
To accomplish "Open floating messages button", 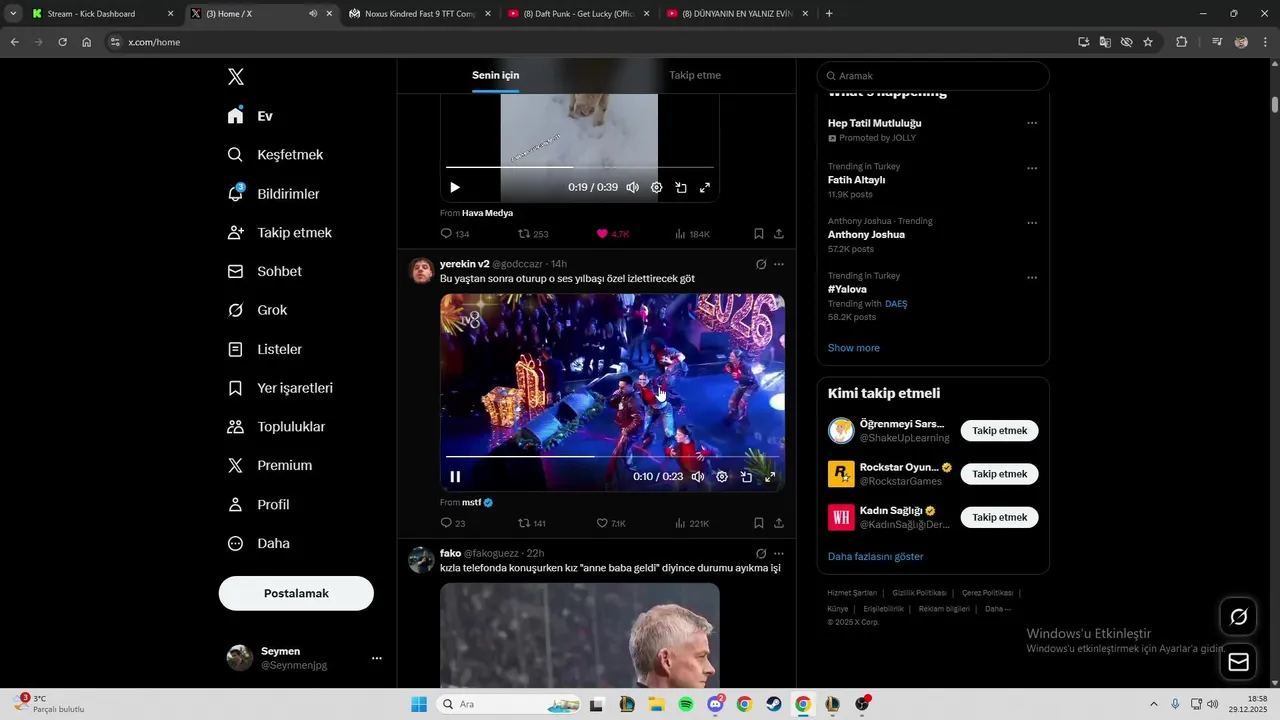I will click(1238, 662).
